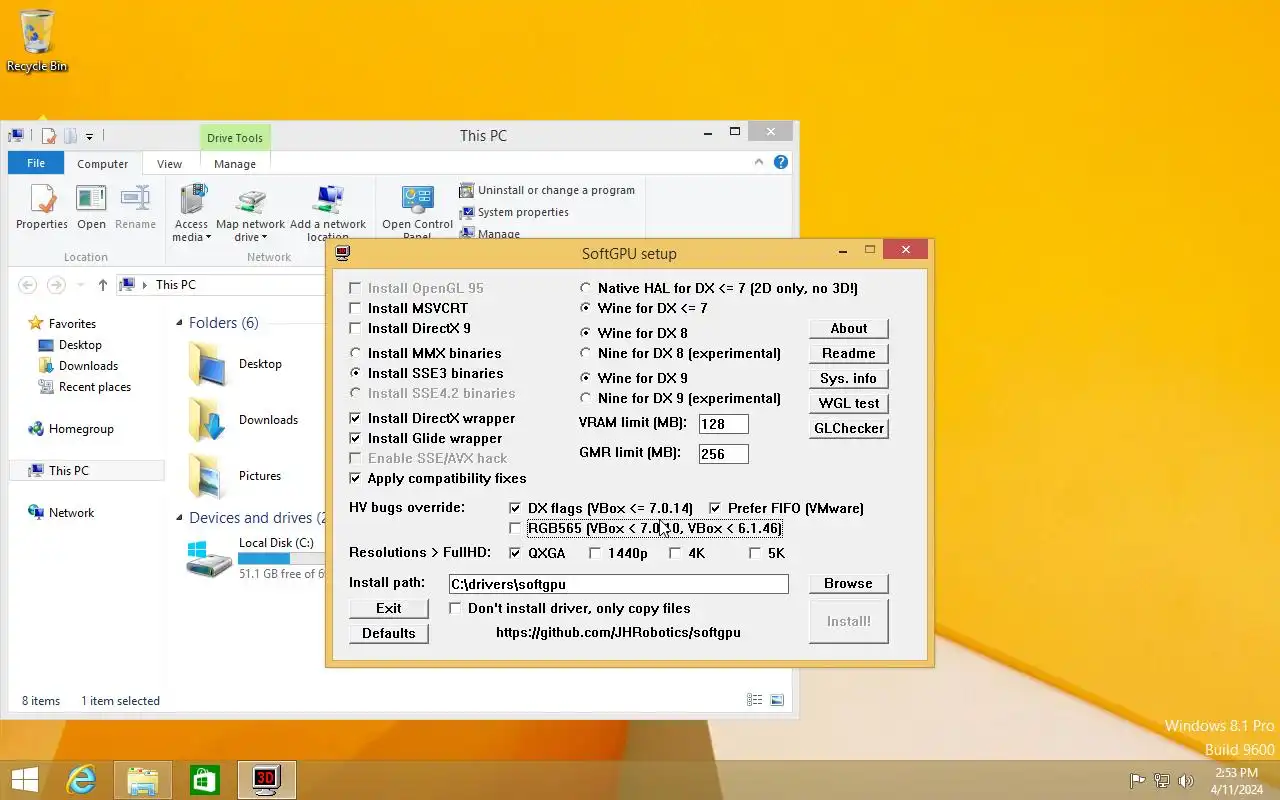Switch to the View ribbon tab

click(170, 164)
